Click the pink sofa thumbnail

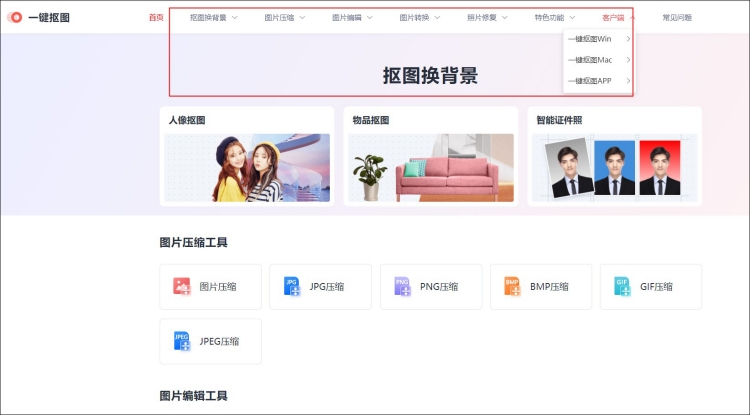coord(431,168)
